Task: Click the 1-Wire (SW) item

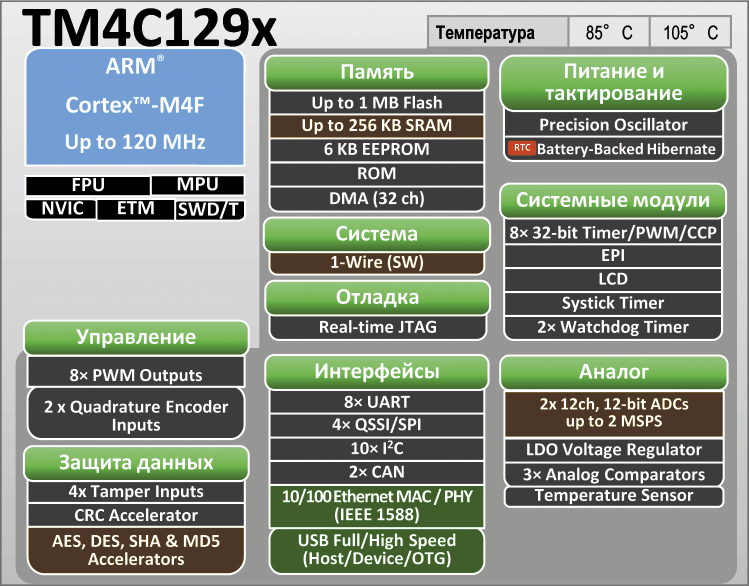Action: (x=377, y=263)
